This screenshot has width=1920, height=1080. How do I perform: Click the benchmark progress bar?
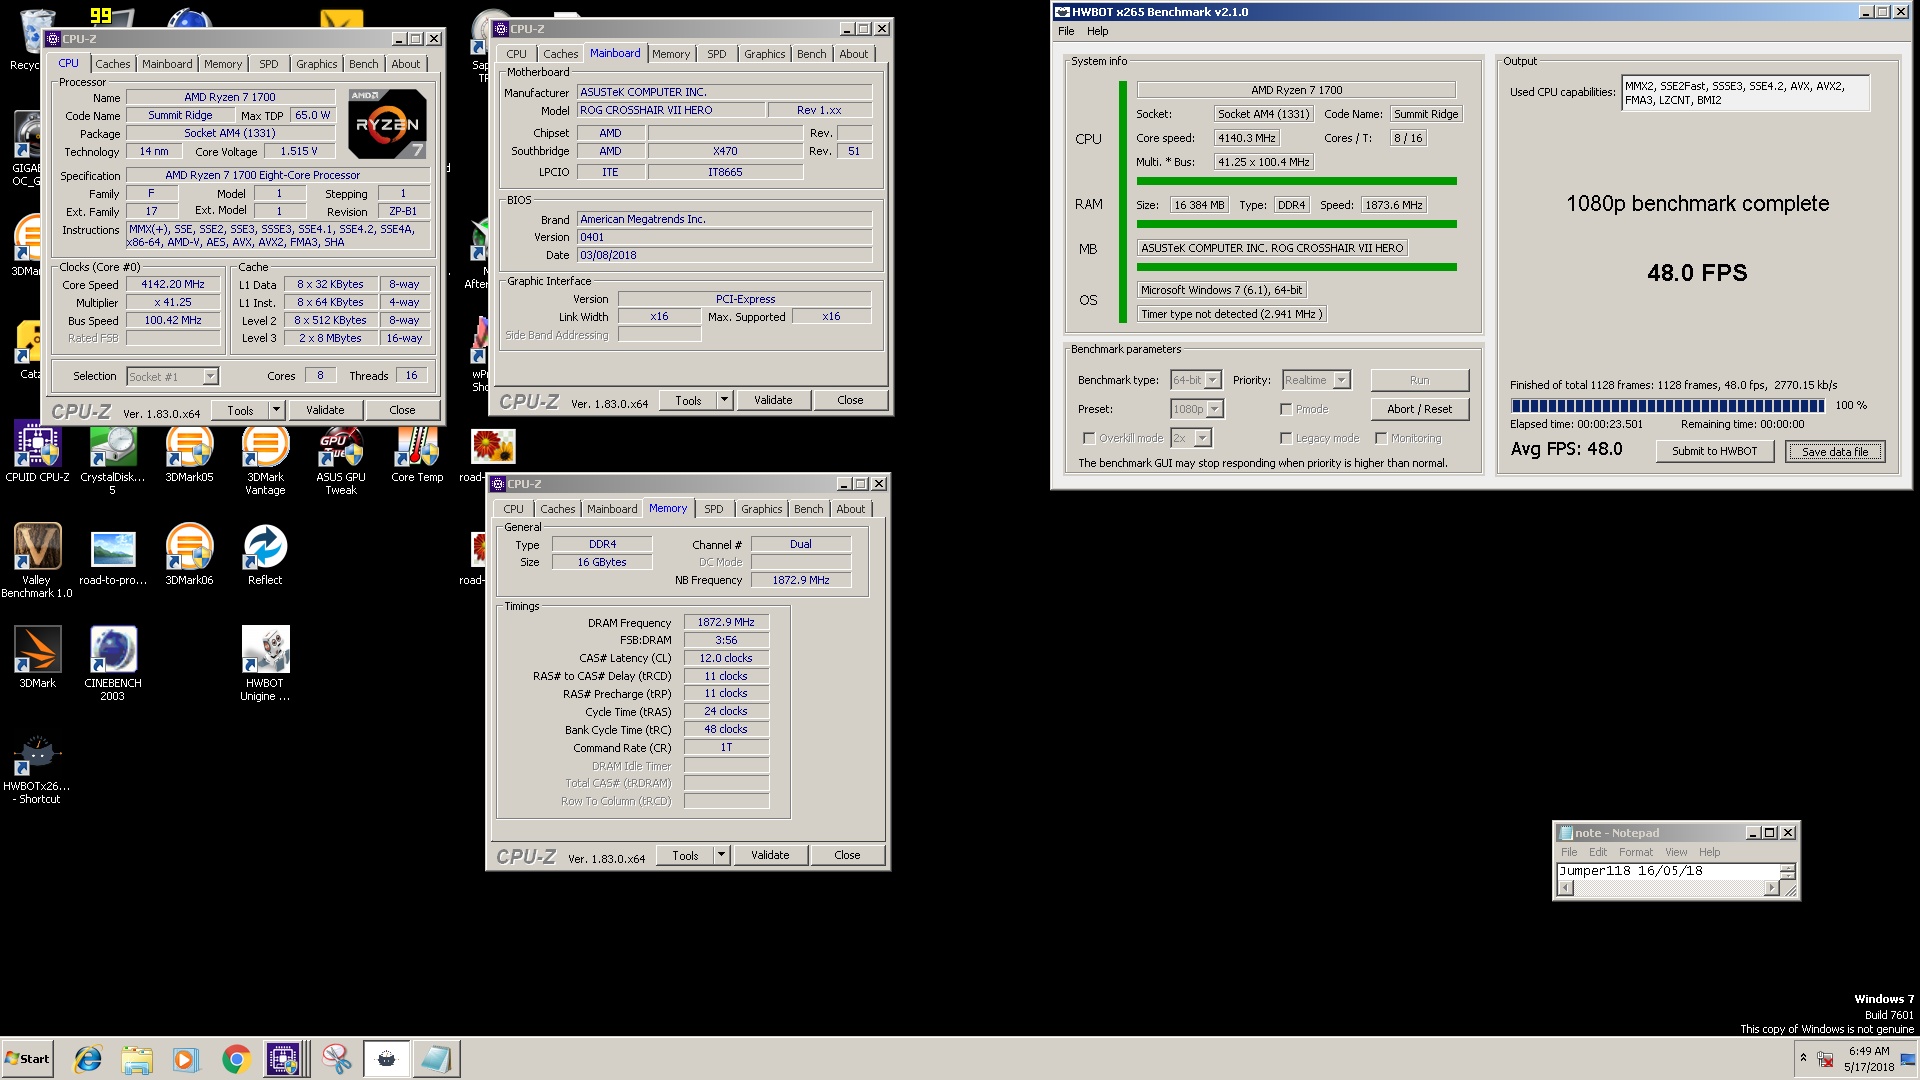click(1667, 405)
